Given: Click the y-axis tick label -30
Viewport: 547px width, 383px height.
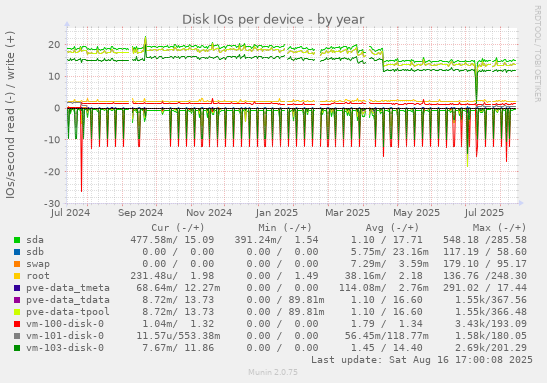Looking at the screenshot, I should click(52, 203).
